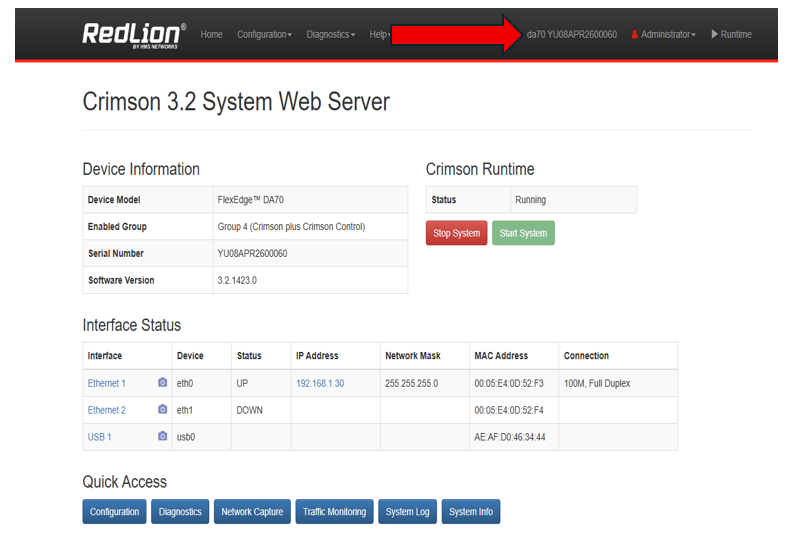The width and height of the screenshot is (798, 551).
Task: Open the Ethernet 2 interface link
Action: (106, 410)
